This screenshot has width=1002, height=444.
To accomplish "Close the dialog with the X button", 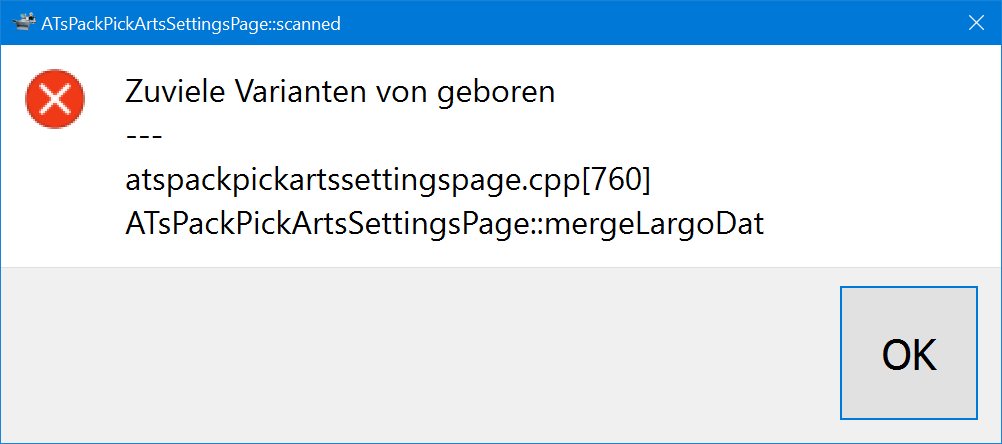I will tap(976, 23).
